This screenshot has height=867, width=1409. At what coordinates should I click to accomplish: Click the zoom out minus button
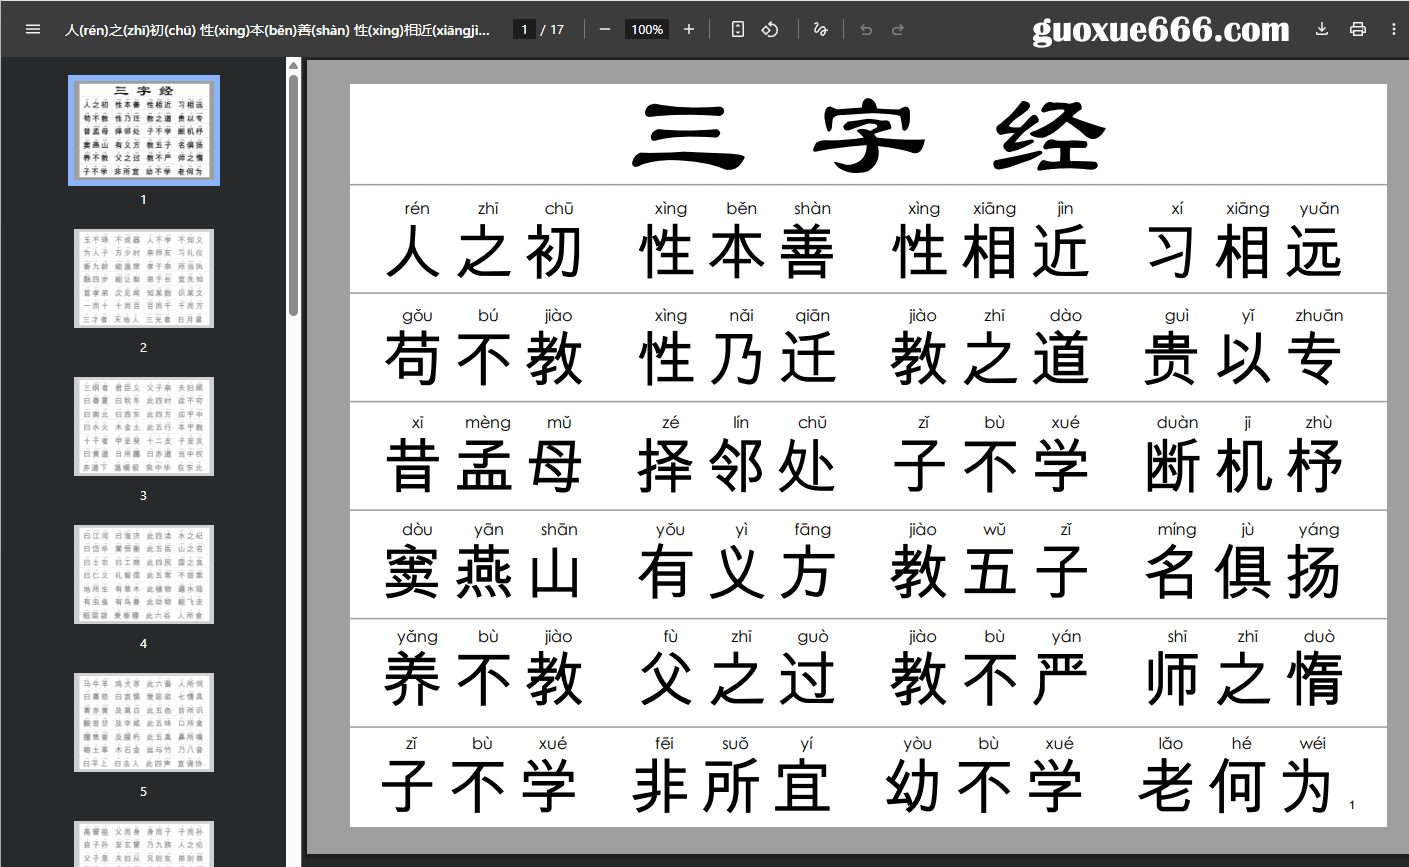click(605, 29)
